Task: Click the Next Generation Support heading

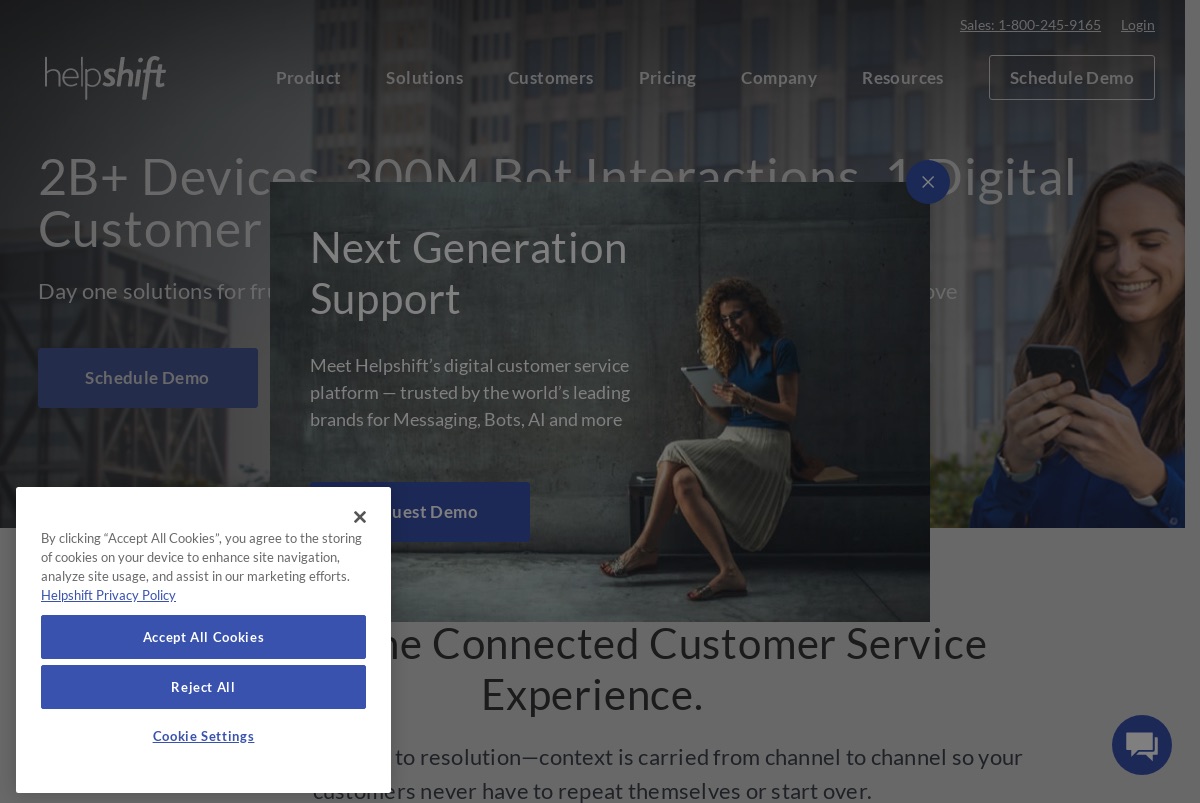Action: (x=469, y=273)
